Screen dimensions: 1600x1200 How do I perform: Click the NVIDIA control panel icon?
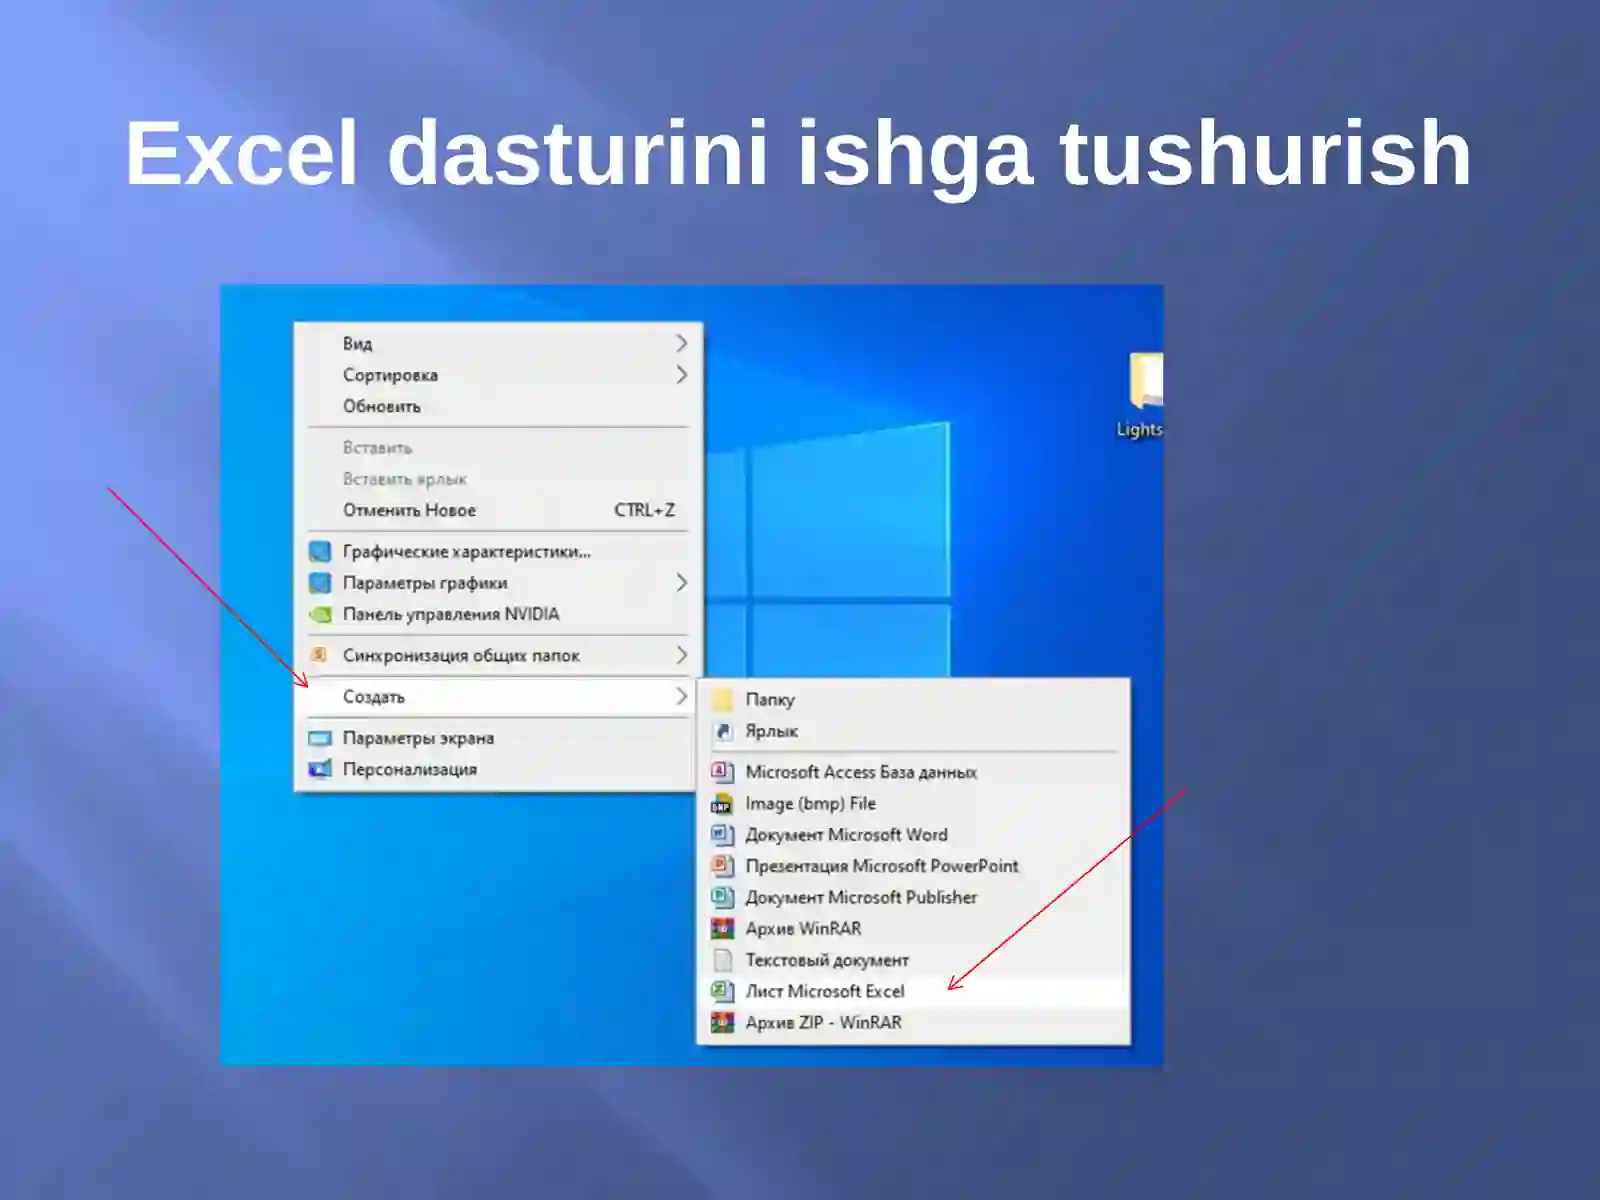(x=319, y=614)
